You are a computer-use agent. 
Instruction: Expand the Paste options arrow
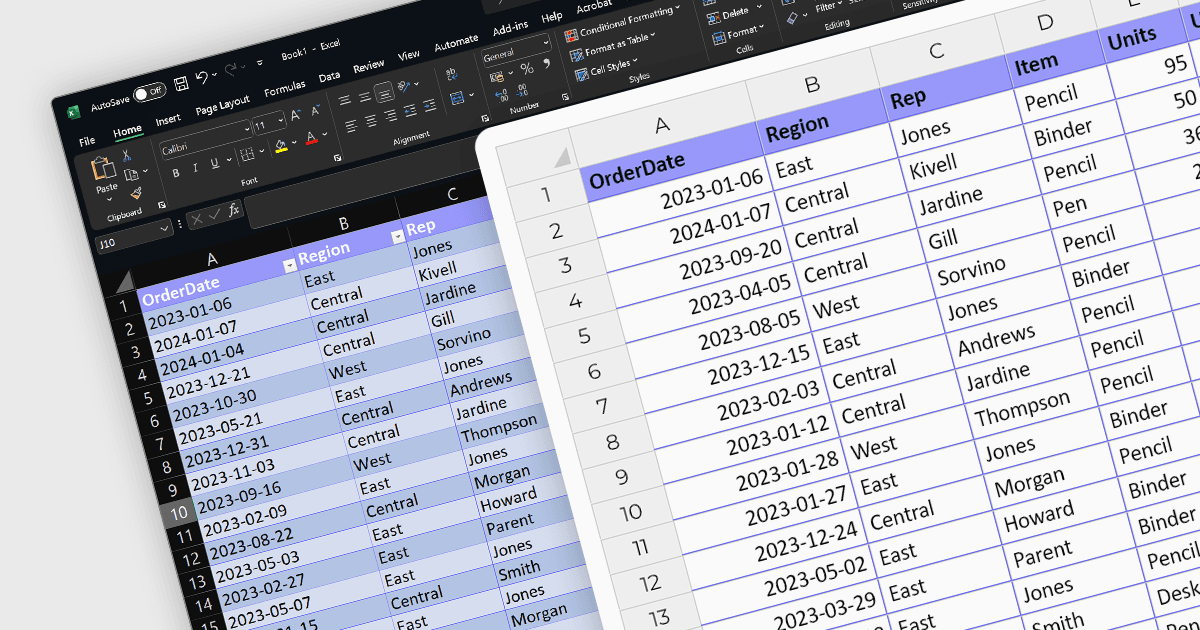point(109,199)
